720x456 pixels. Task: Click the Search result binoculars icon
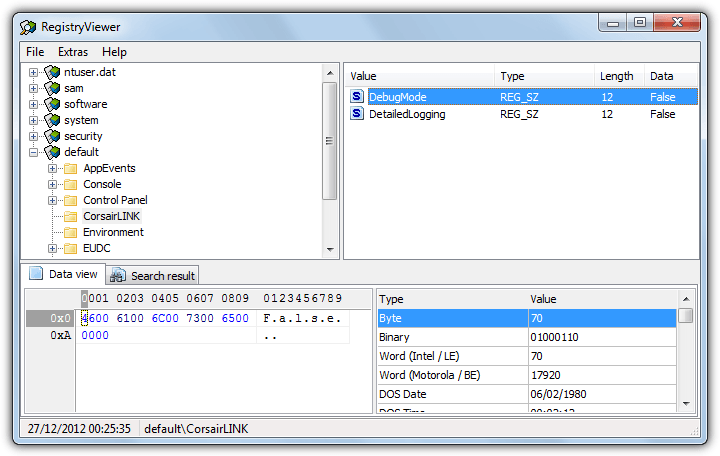coord(118,275)
